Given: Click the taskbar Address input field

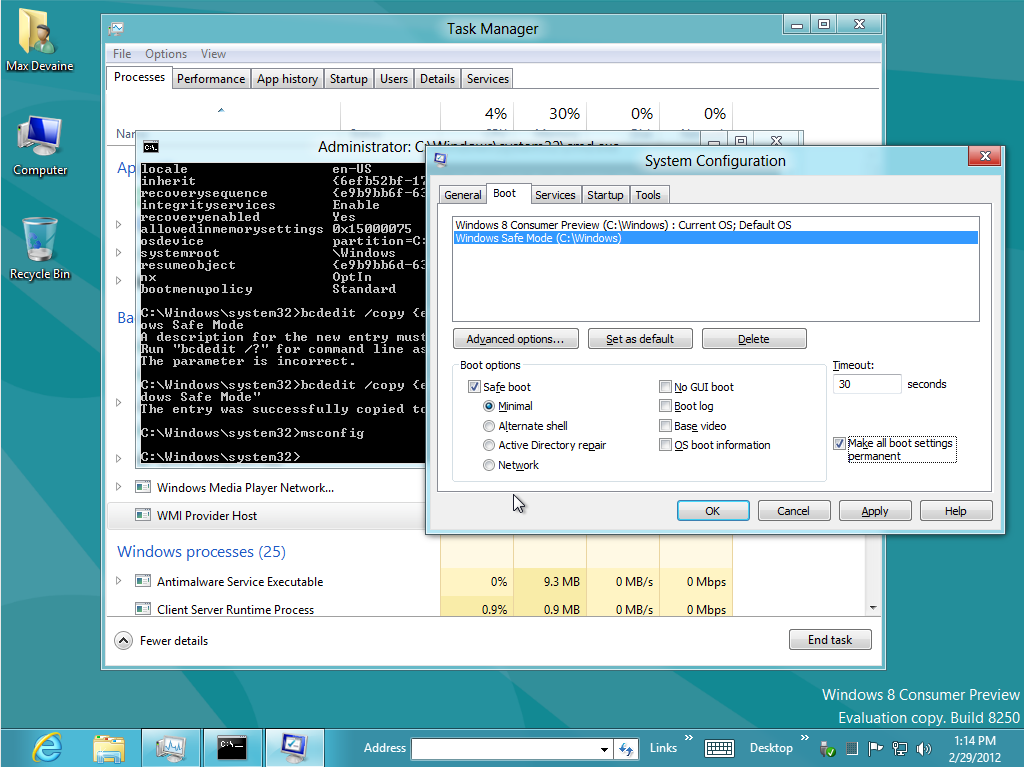Looking at the screenshot, I should (505, 749).
